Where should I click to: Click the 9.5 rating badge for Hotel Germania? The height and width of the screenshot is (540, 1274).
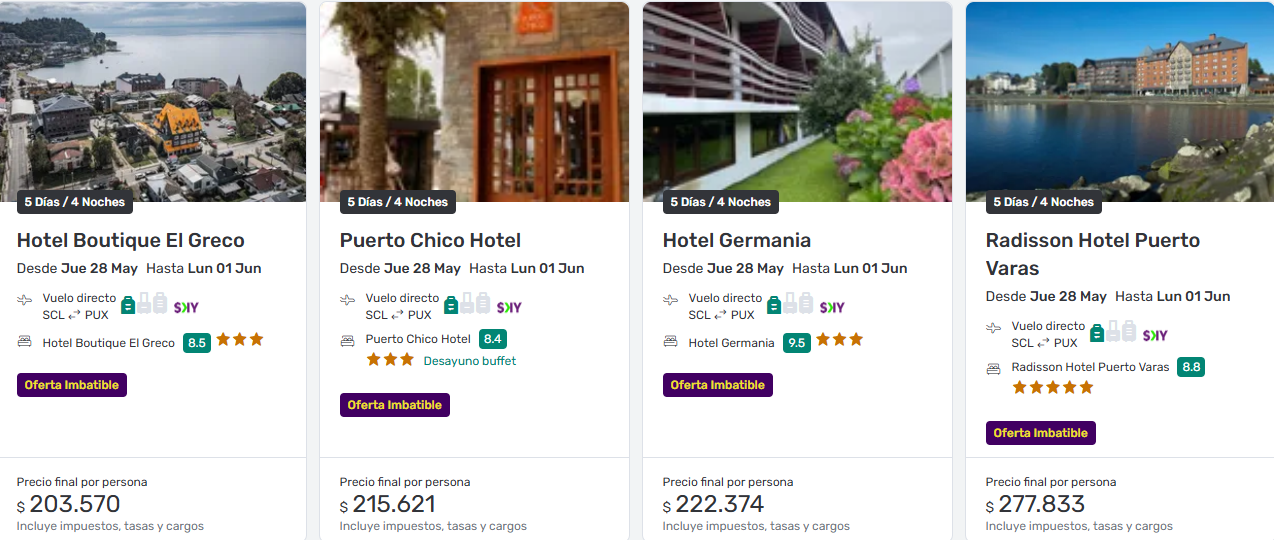coord(796,343)
